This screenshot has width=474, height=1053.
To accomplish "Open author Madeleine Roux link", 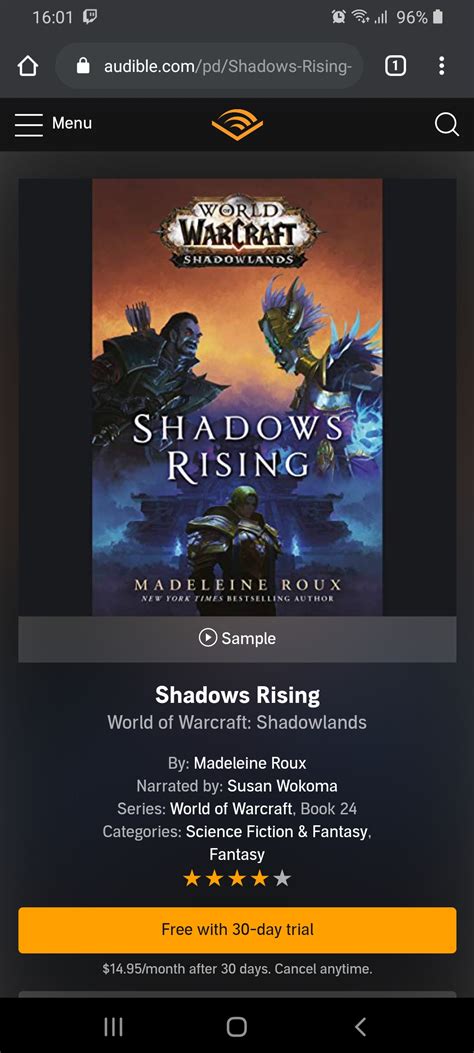I will pos(250,763).
